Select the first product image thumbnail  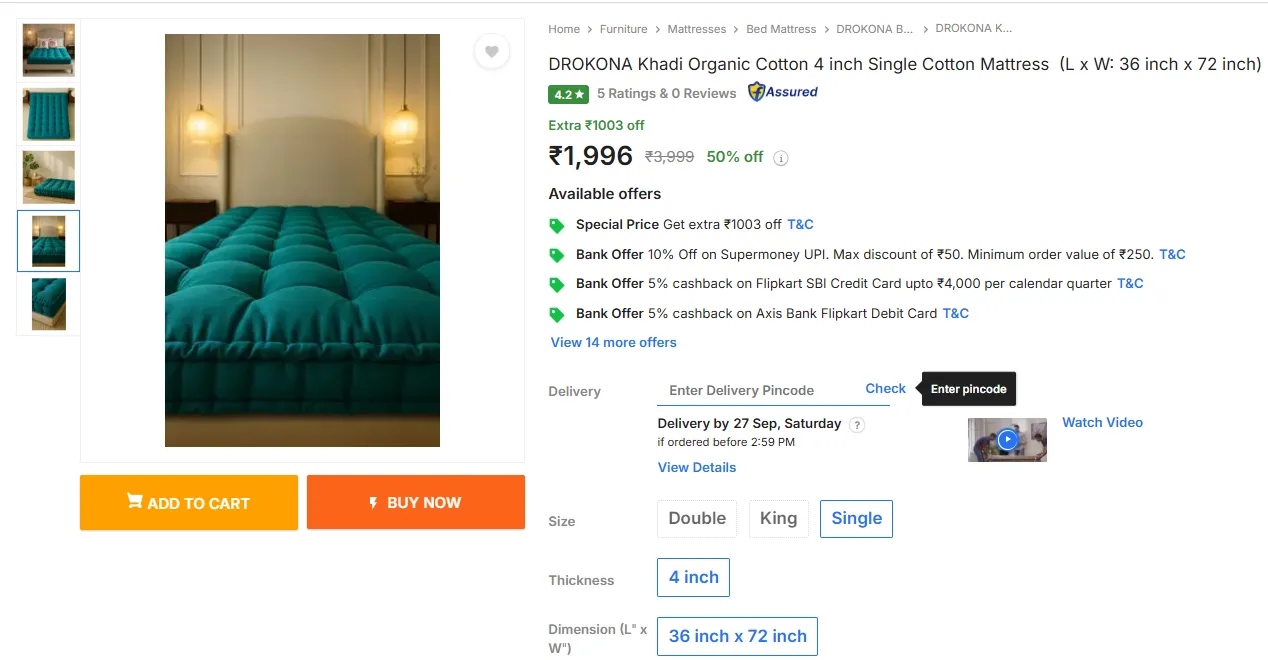(48, 50)
